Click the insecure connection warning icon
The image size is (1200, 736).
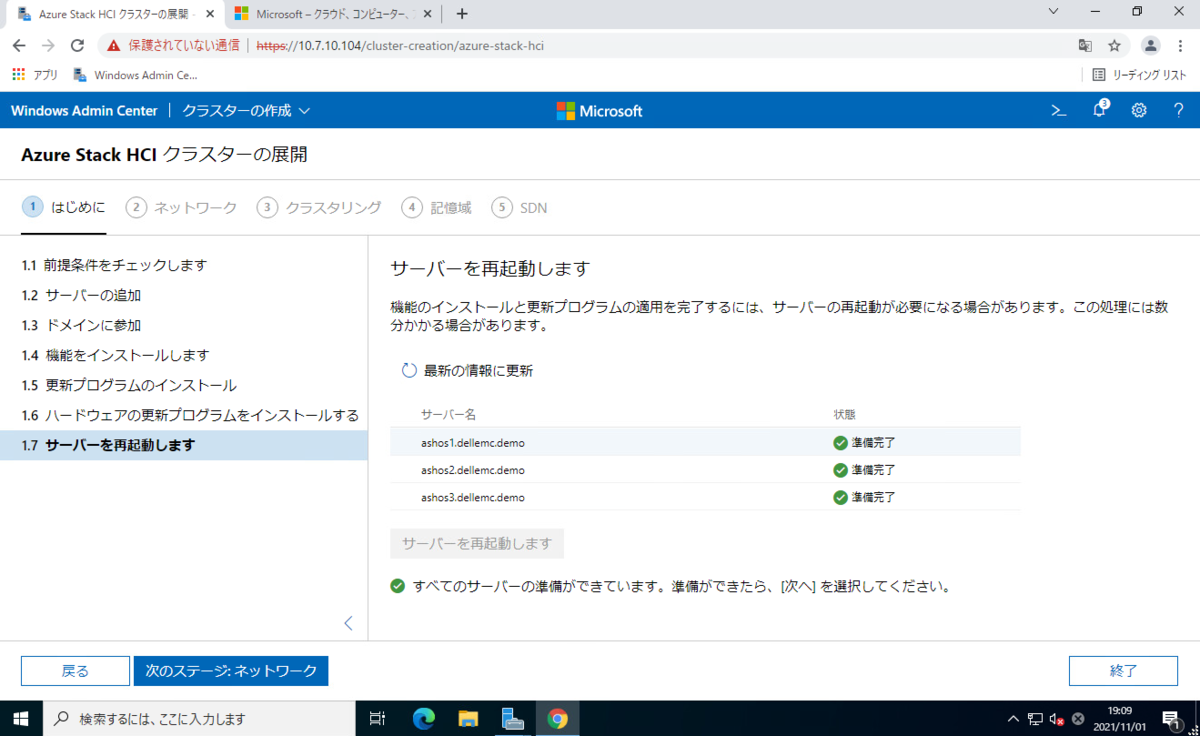point(114,46)
